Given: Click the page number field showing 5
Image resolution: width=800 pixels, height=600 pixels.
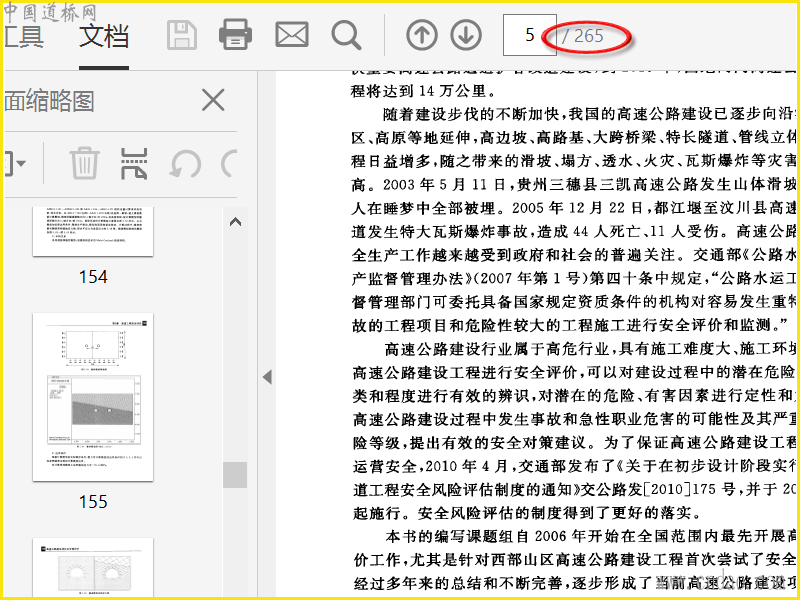Looking at the screenshot, I should tap(530, 35).
